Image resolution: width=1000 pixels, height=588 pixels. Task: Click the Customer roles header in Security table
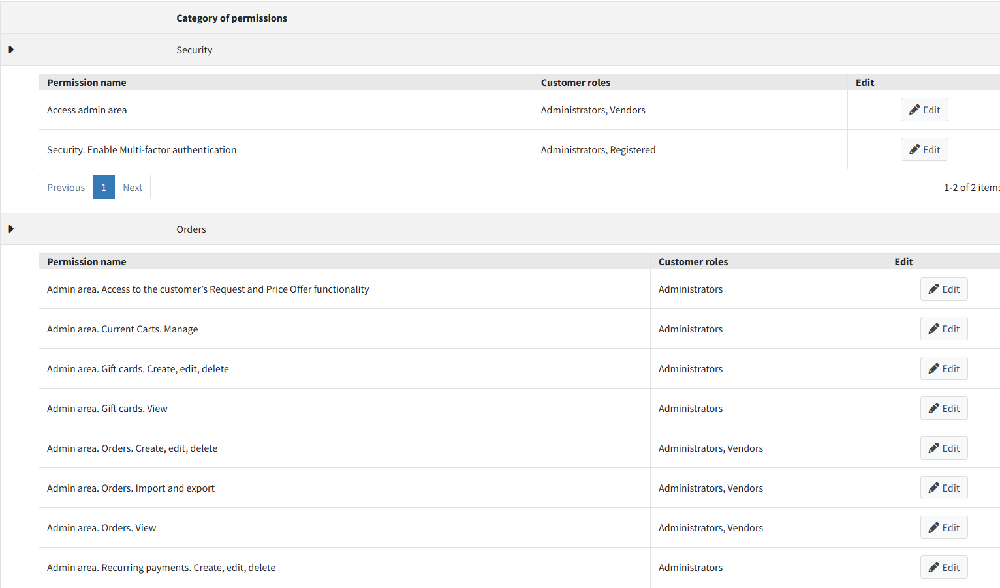tap(575, 83)
